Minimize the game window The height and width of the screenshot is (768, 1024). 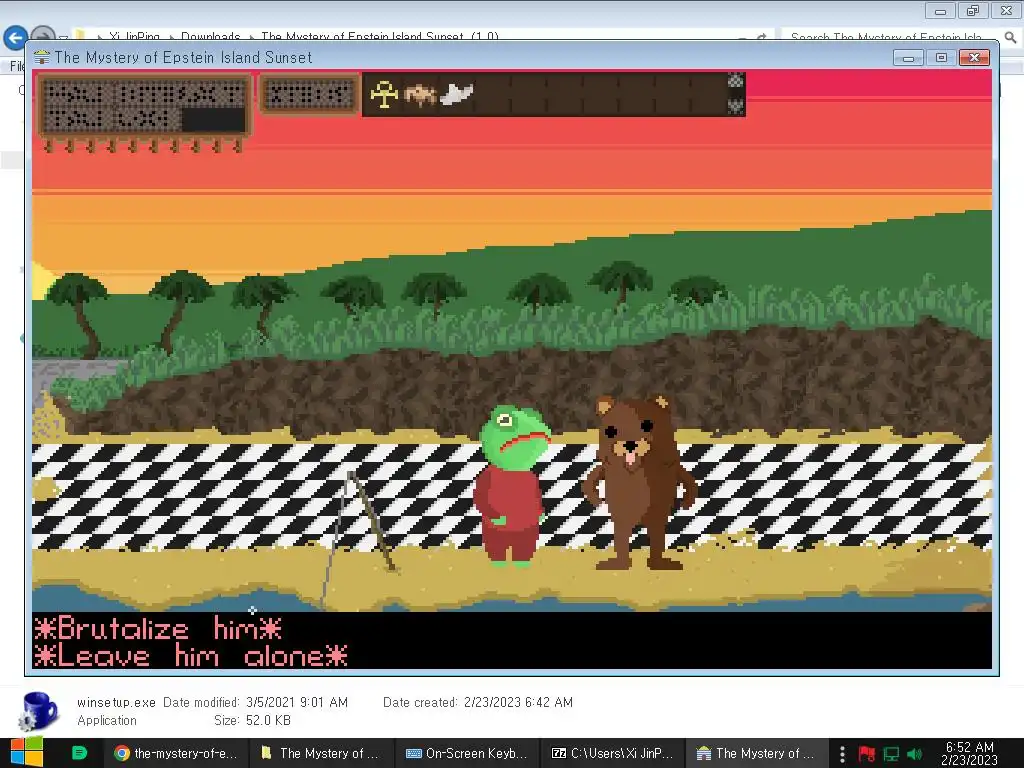click(908, 57)
